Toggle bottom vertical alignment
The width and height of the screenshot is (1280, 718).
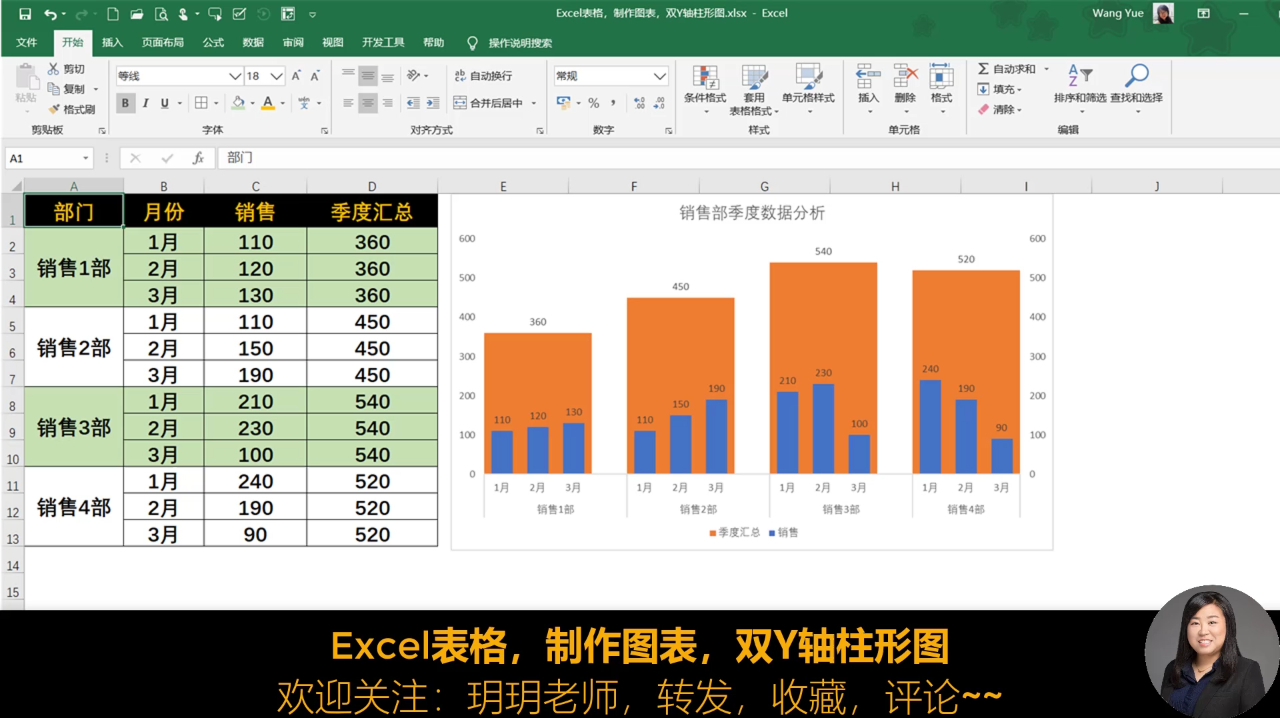387,76
